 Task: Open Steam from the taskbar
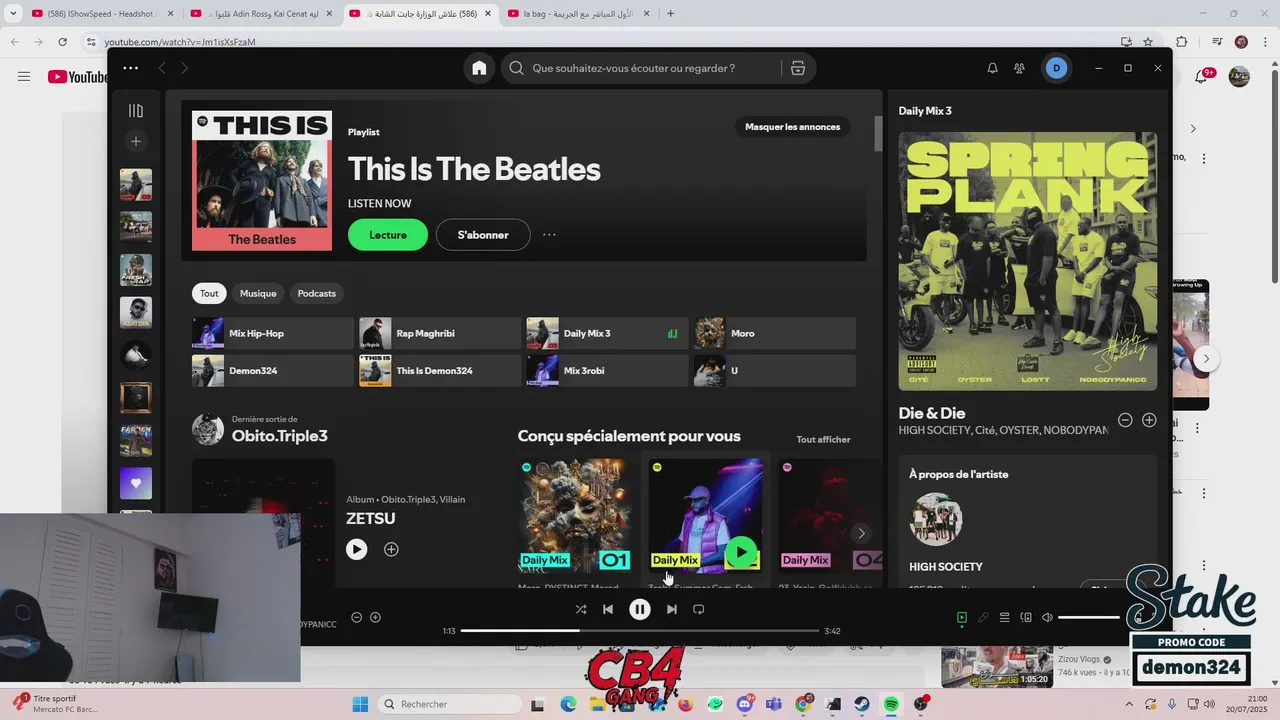point(862,704)
